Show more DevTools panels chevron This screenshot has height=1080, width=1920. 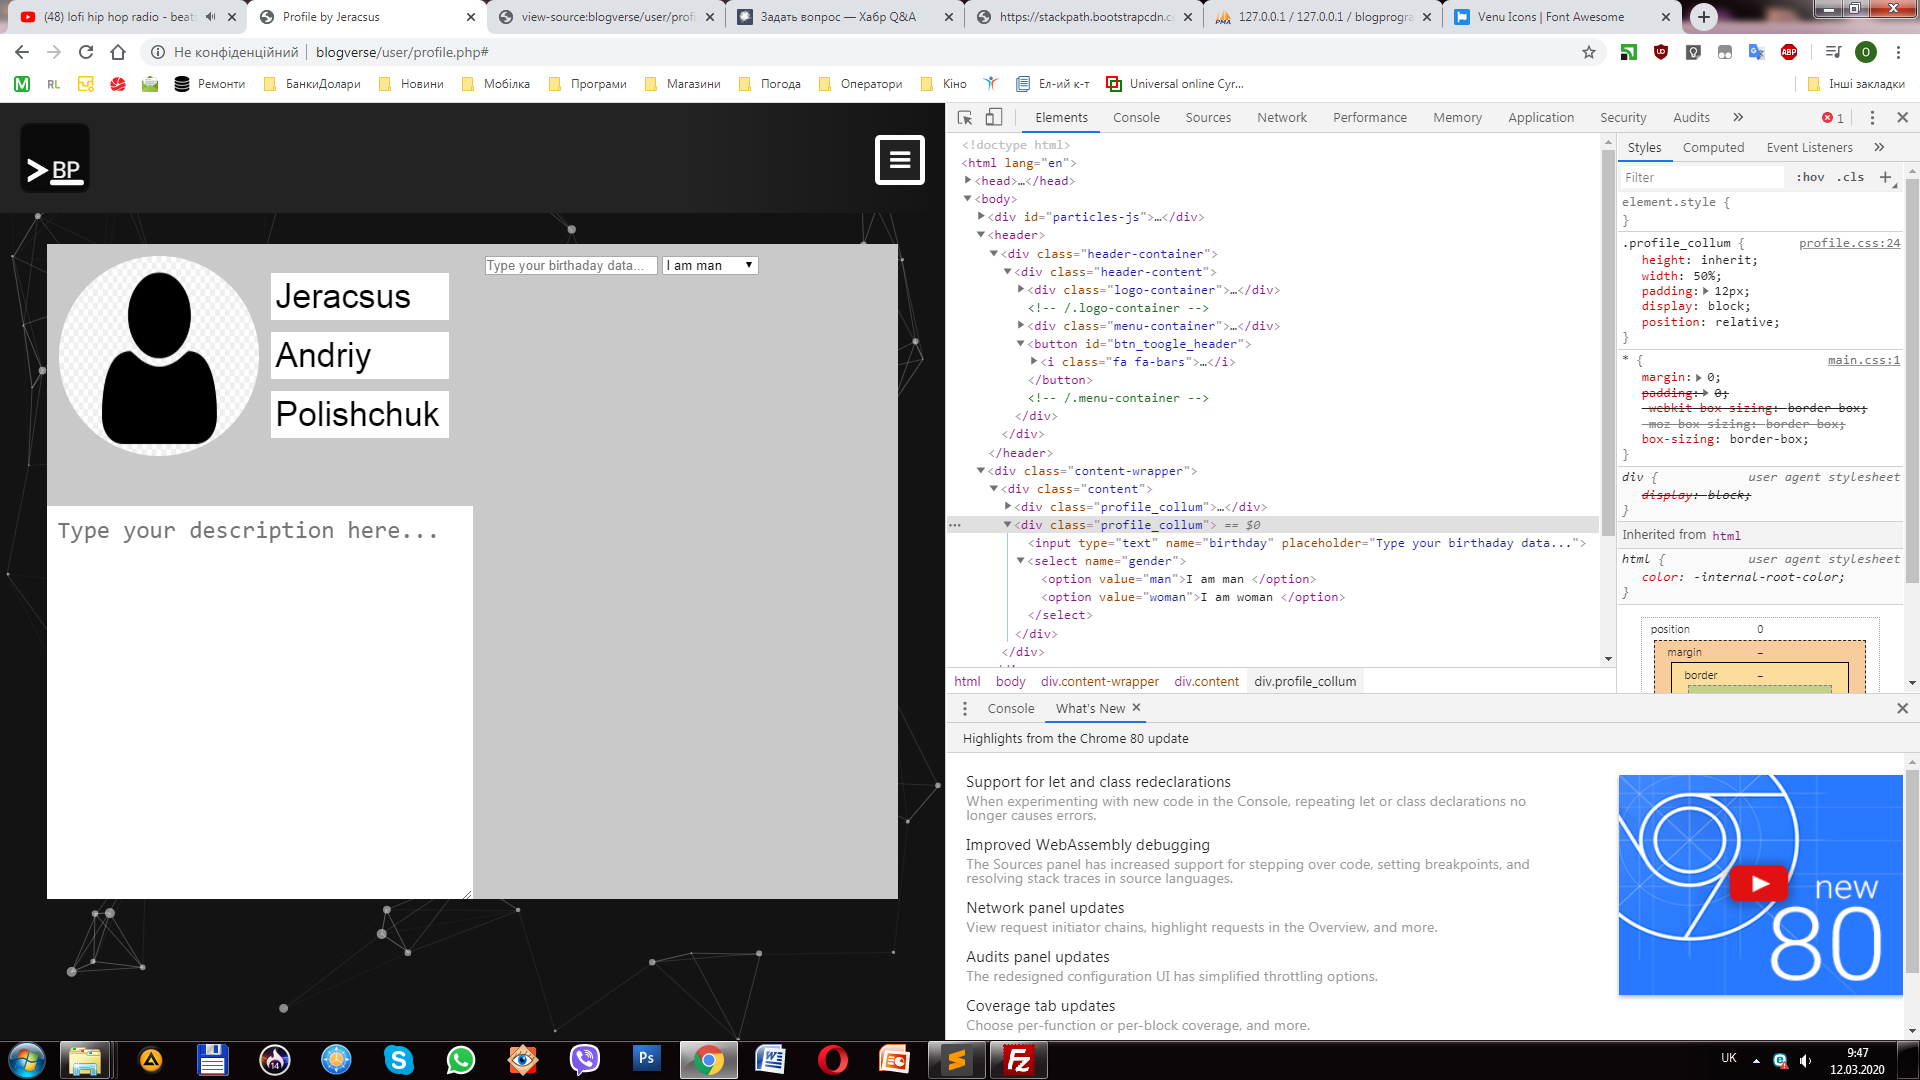[1739, 117]
